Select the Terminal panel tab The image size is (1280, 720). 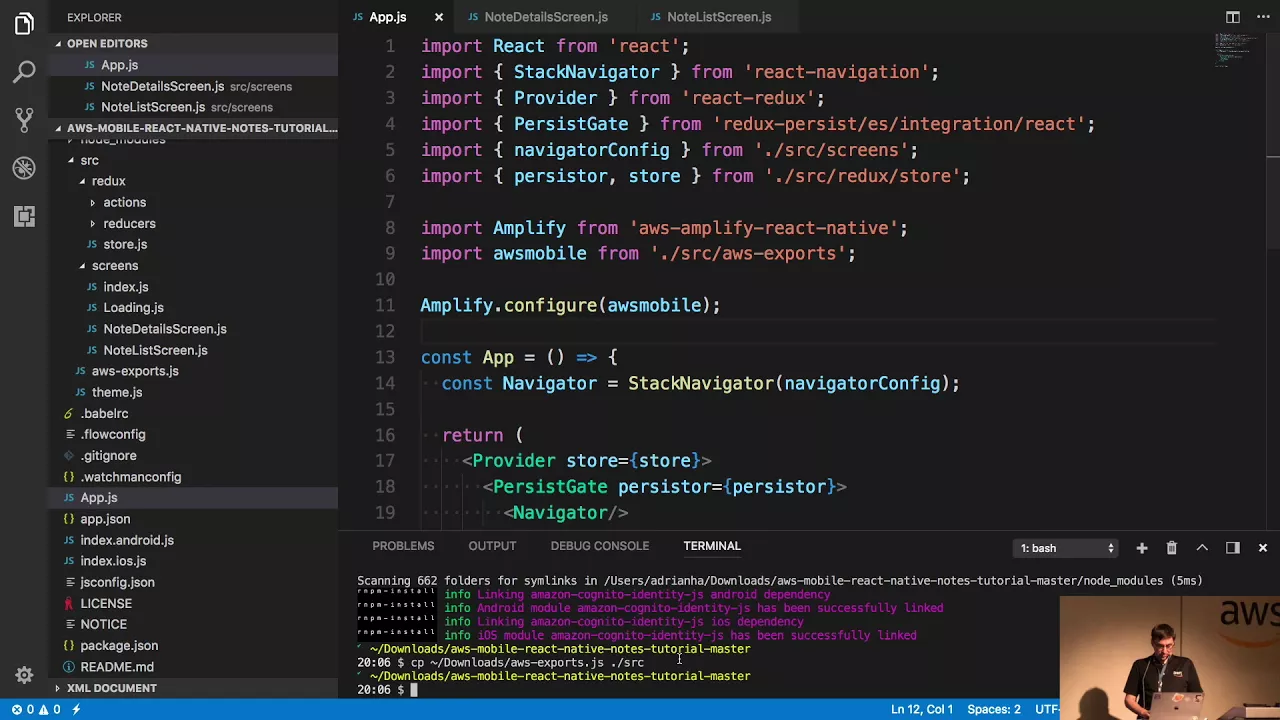click(712, 546)
